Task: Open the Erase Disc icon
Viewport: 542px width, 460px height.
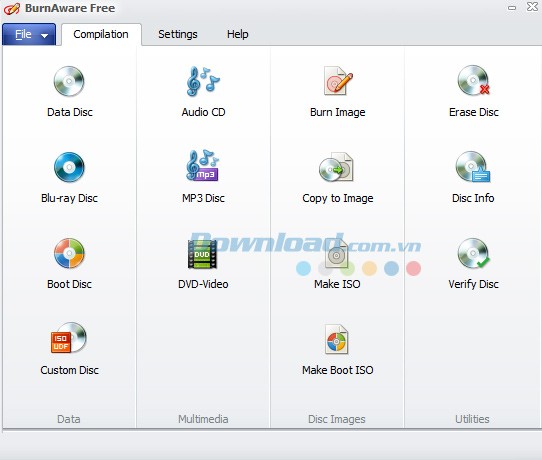Action: [x=474, y=81]
